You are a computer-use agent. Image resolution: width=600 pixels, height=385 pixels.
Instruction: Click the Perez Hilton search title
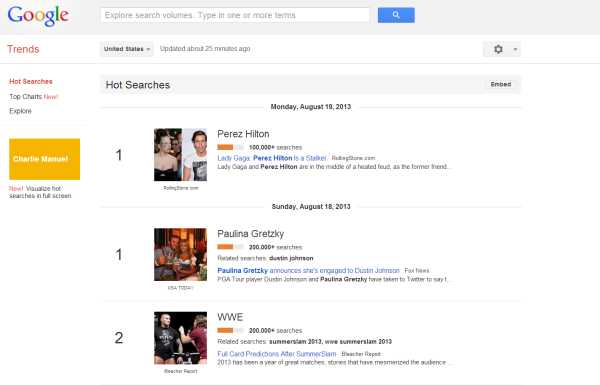(243, 134)
